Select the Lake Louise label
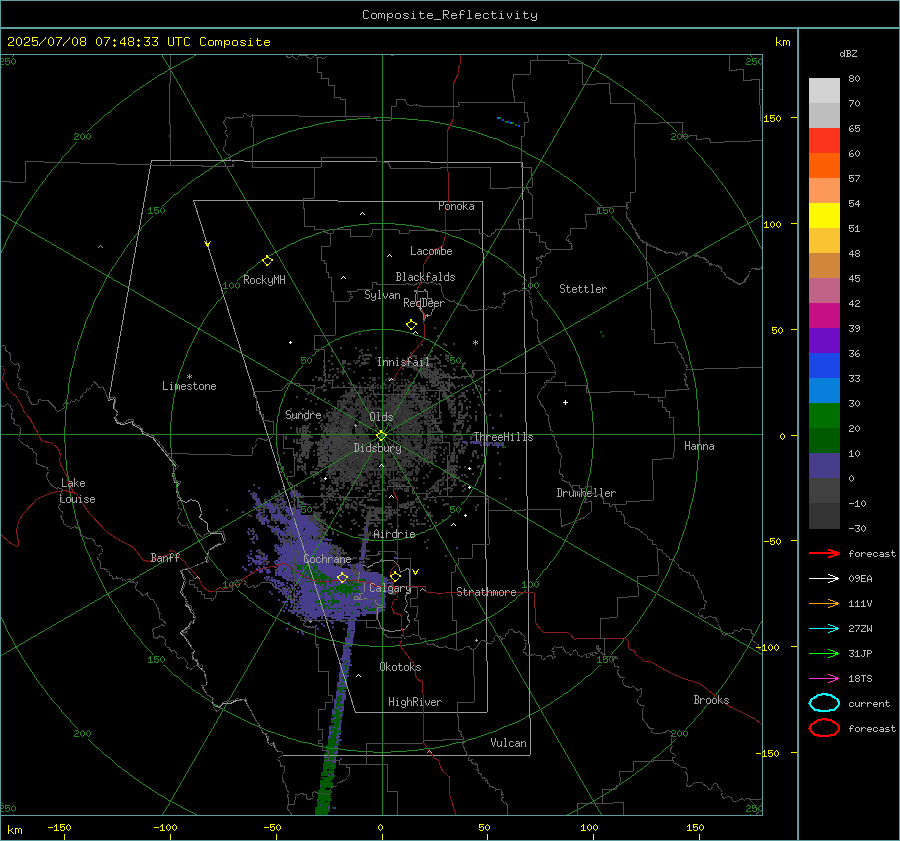 click(77, 491)
